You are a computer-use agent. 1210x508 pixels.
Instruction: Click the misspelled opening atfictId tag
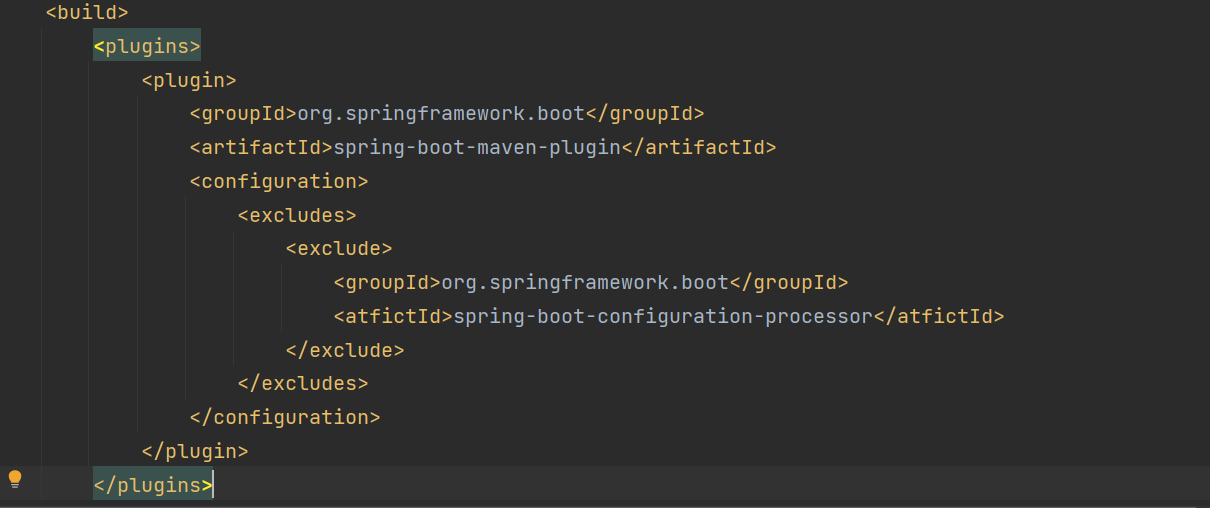pyautogui.click(x=393, y=317)
